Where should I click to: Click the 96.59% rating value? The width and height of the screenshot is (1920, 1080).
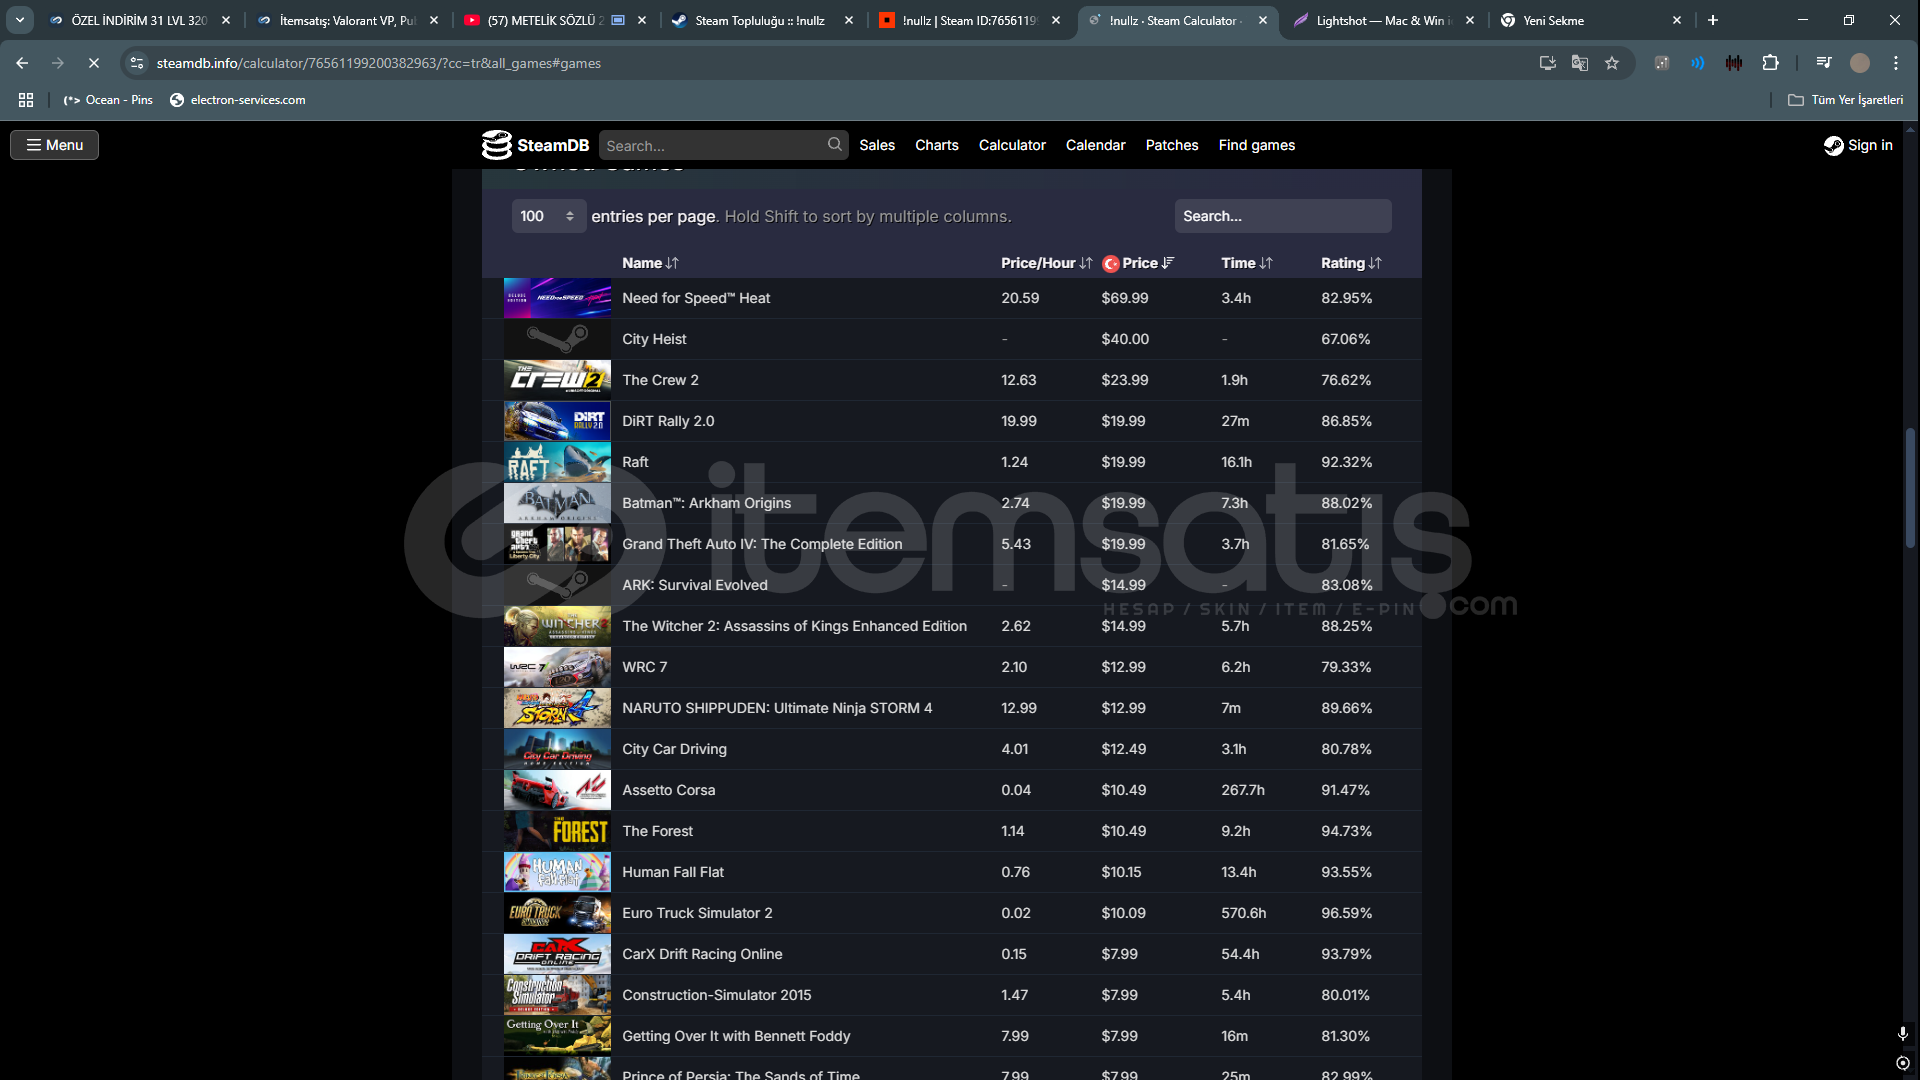click(x=1346, y=913)
